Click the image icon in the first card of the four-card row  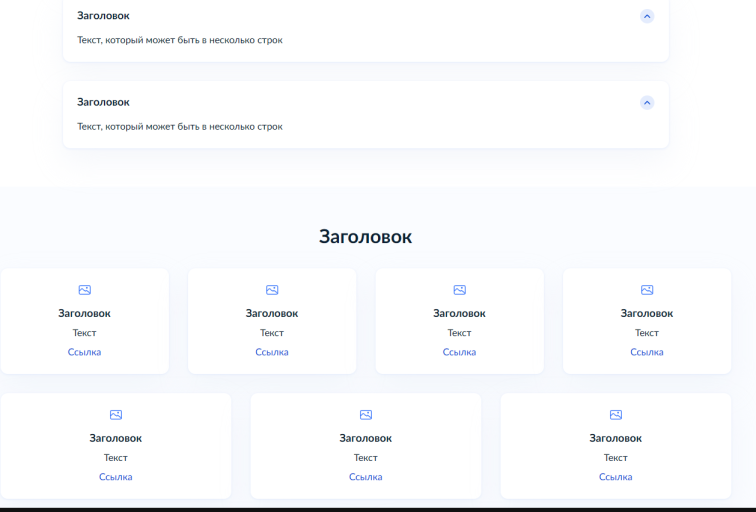84,290
